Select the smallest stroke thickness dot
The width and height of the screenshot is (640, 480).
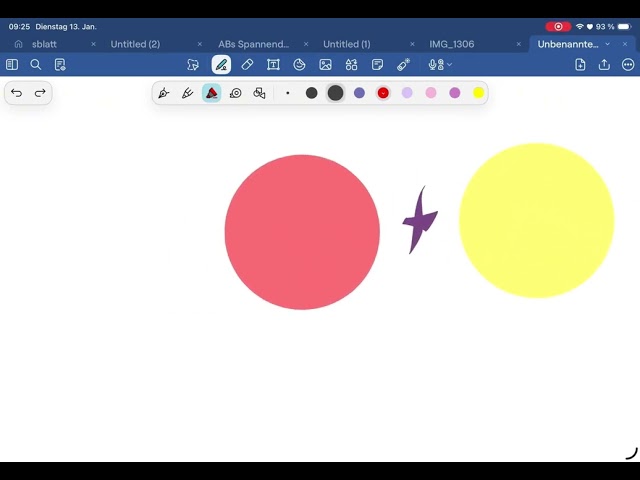point(288,93)
